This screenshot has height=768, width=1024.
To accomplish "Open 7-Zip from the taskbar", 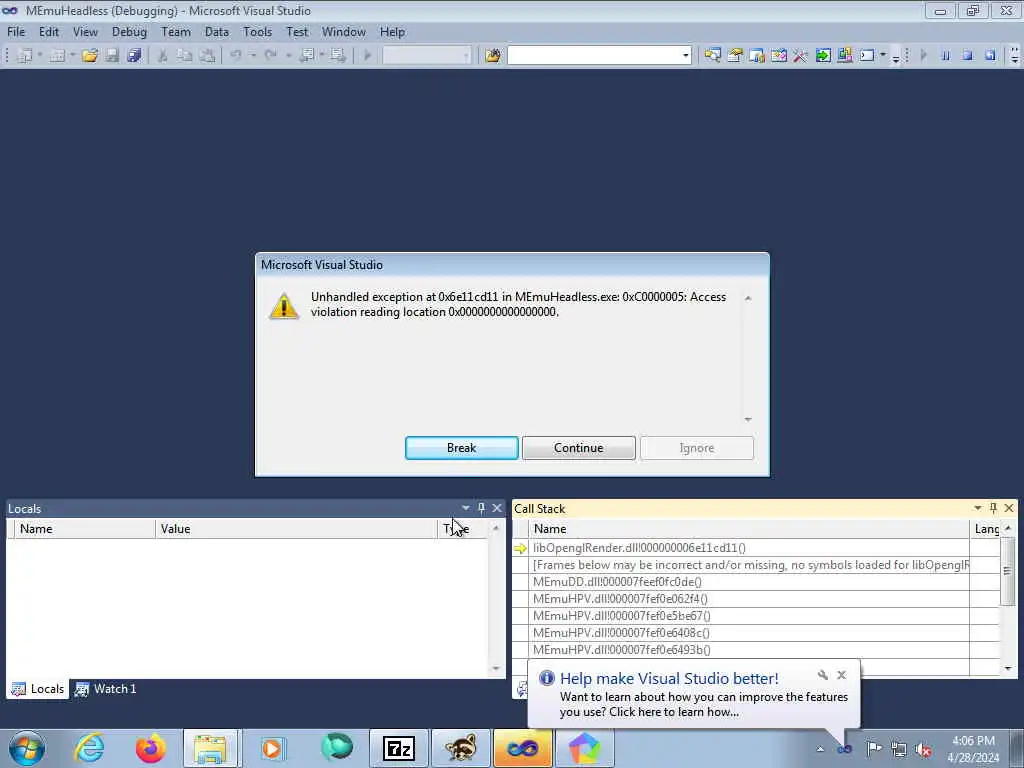I will pyautogui.click(x=399, y=748).
